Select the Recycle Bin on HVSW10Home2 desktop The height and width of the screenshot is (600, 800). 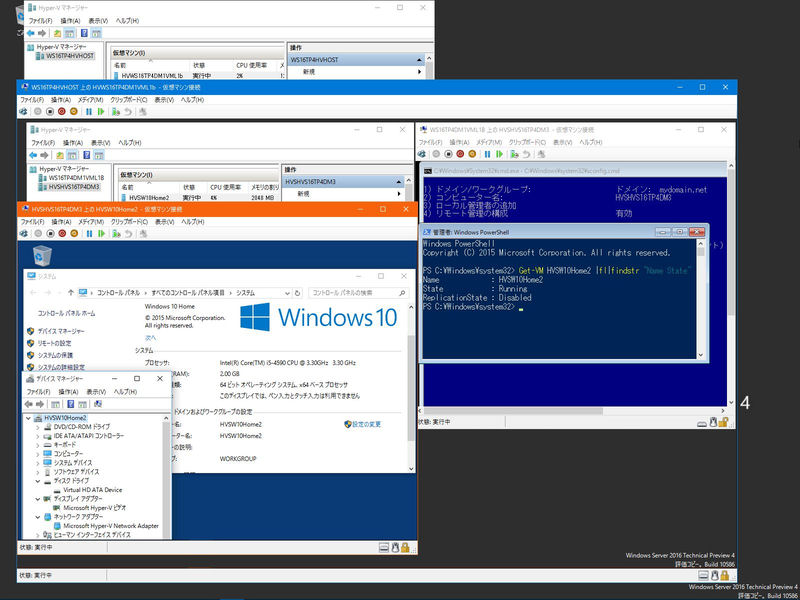42,256
